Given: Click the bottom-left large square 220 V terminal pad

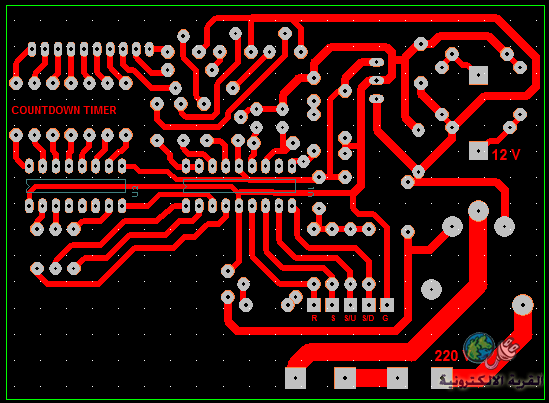Looking at the screenshot, I should coord(295,378).
